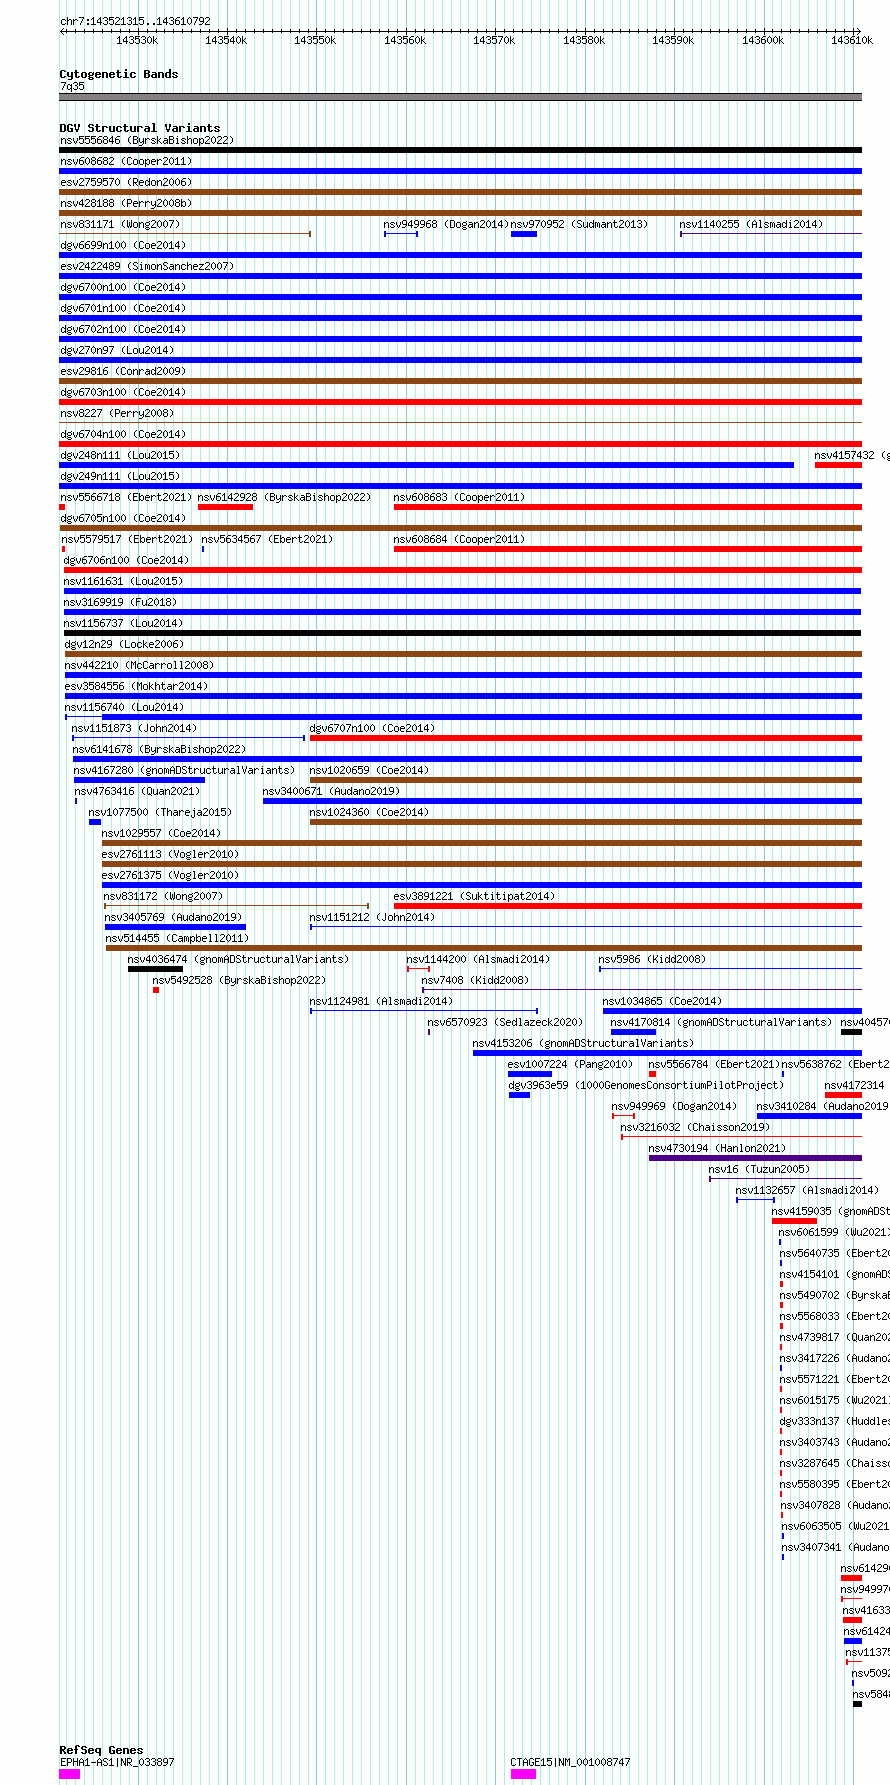Select nsv3405769 (Audano2019) label
The image size is (890, 1785).
(172, 917)
